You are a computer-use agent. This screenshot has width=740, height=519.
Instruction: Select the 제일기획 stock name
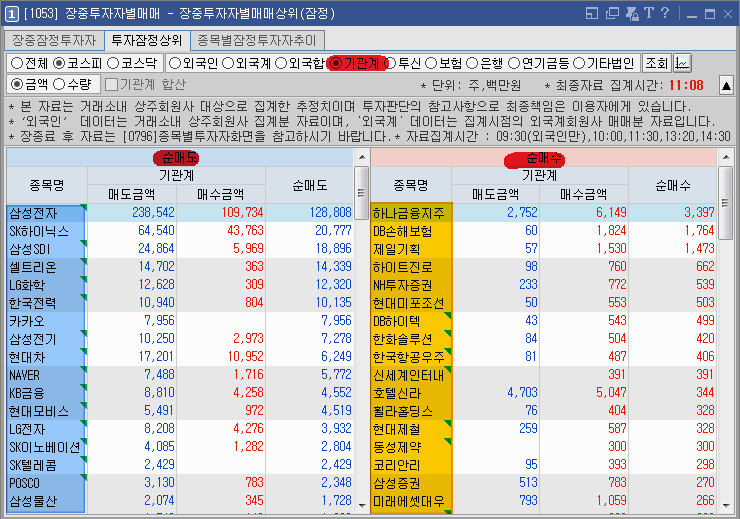(x=396, y=249)
